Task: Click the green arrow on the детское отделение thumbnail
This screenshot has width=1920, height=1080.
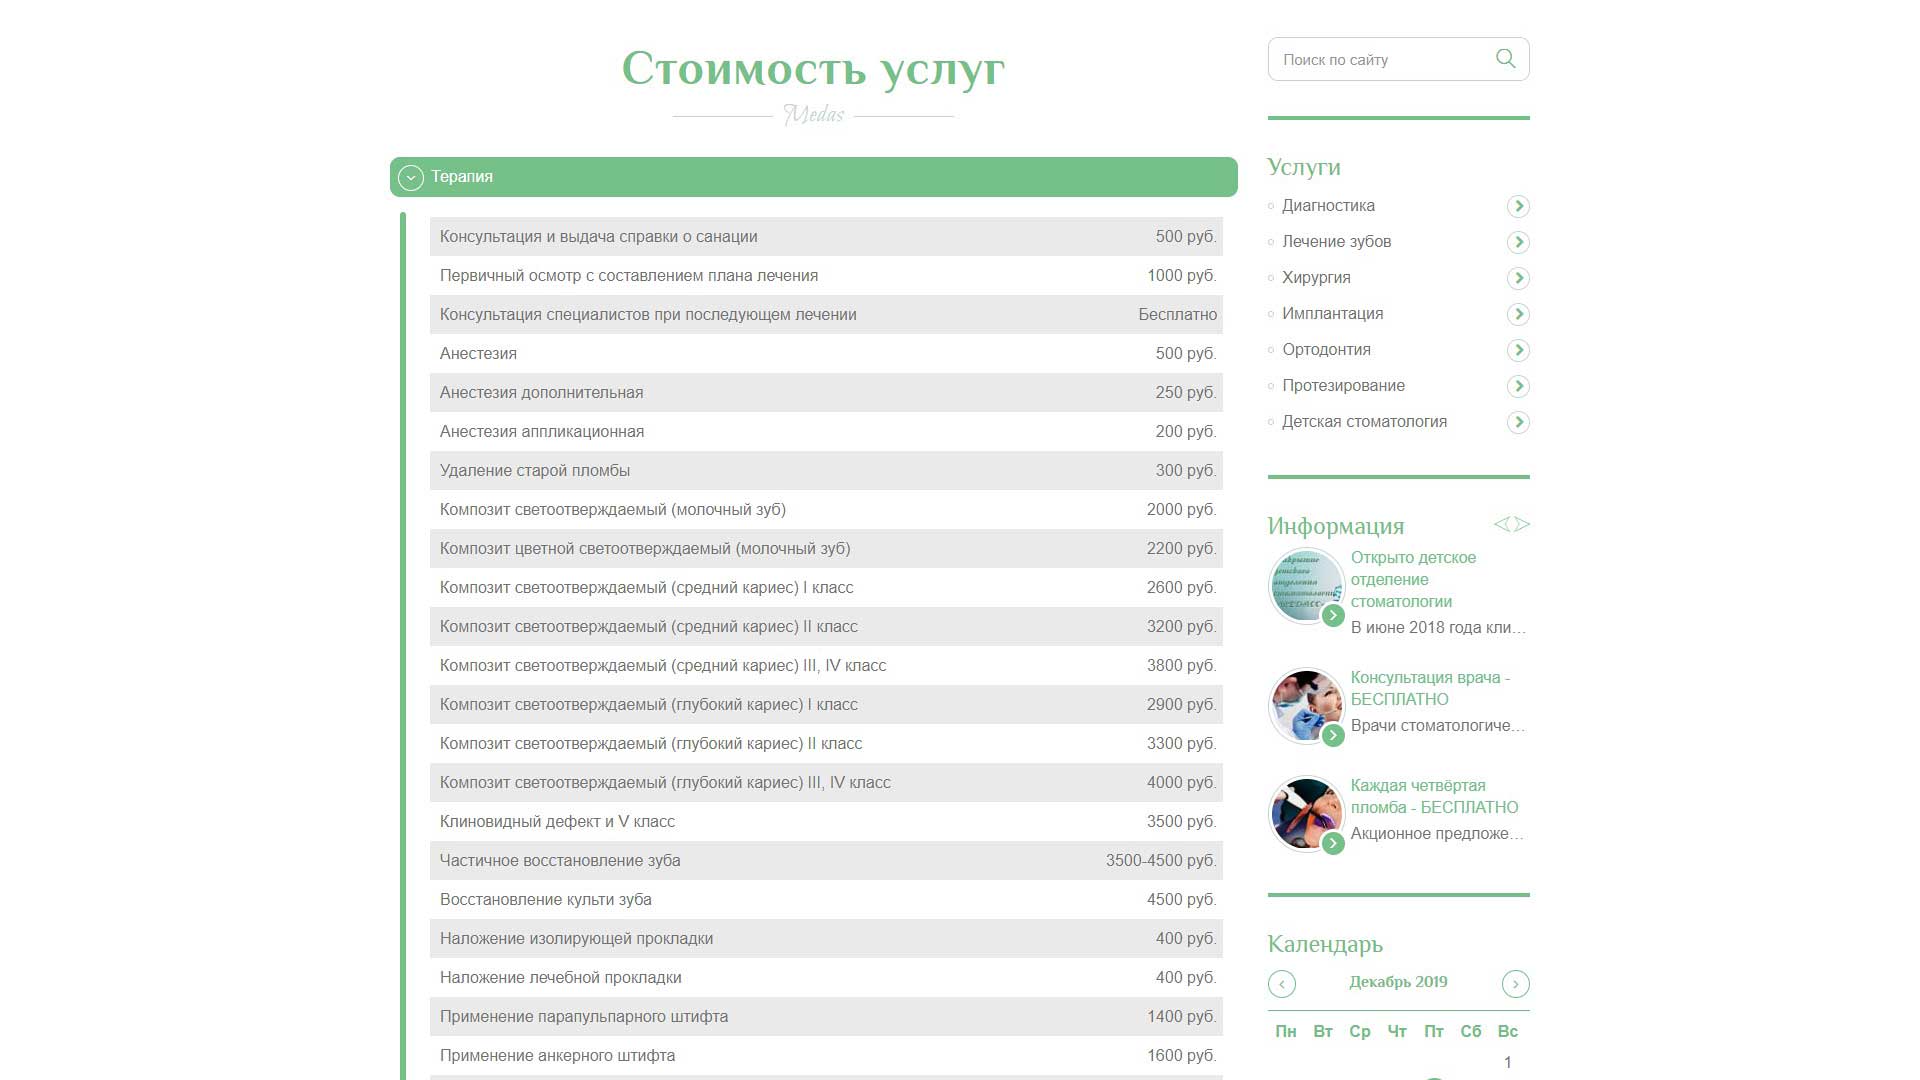Action: (x=1333, y=616)
